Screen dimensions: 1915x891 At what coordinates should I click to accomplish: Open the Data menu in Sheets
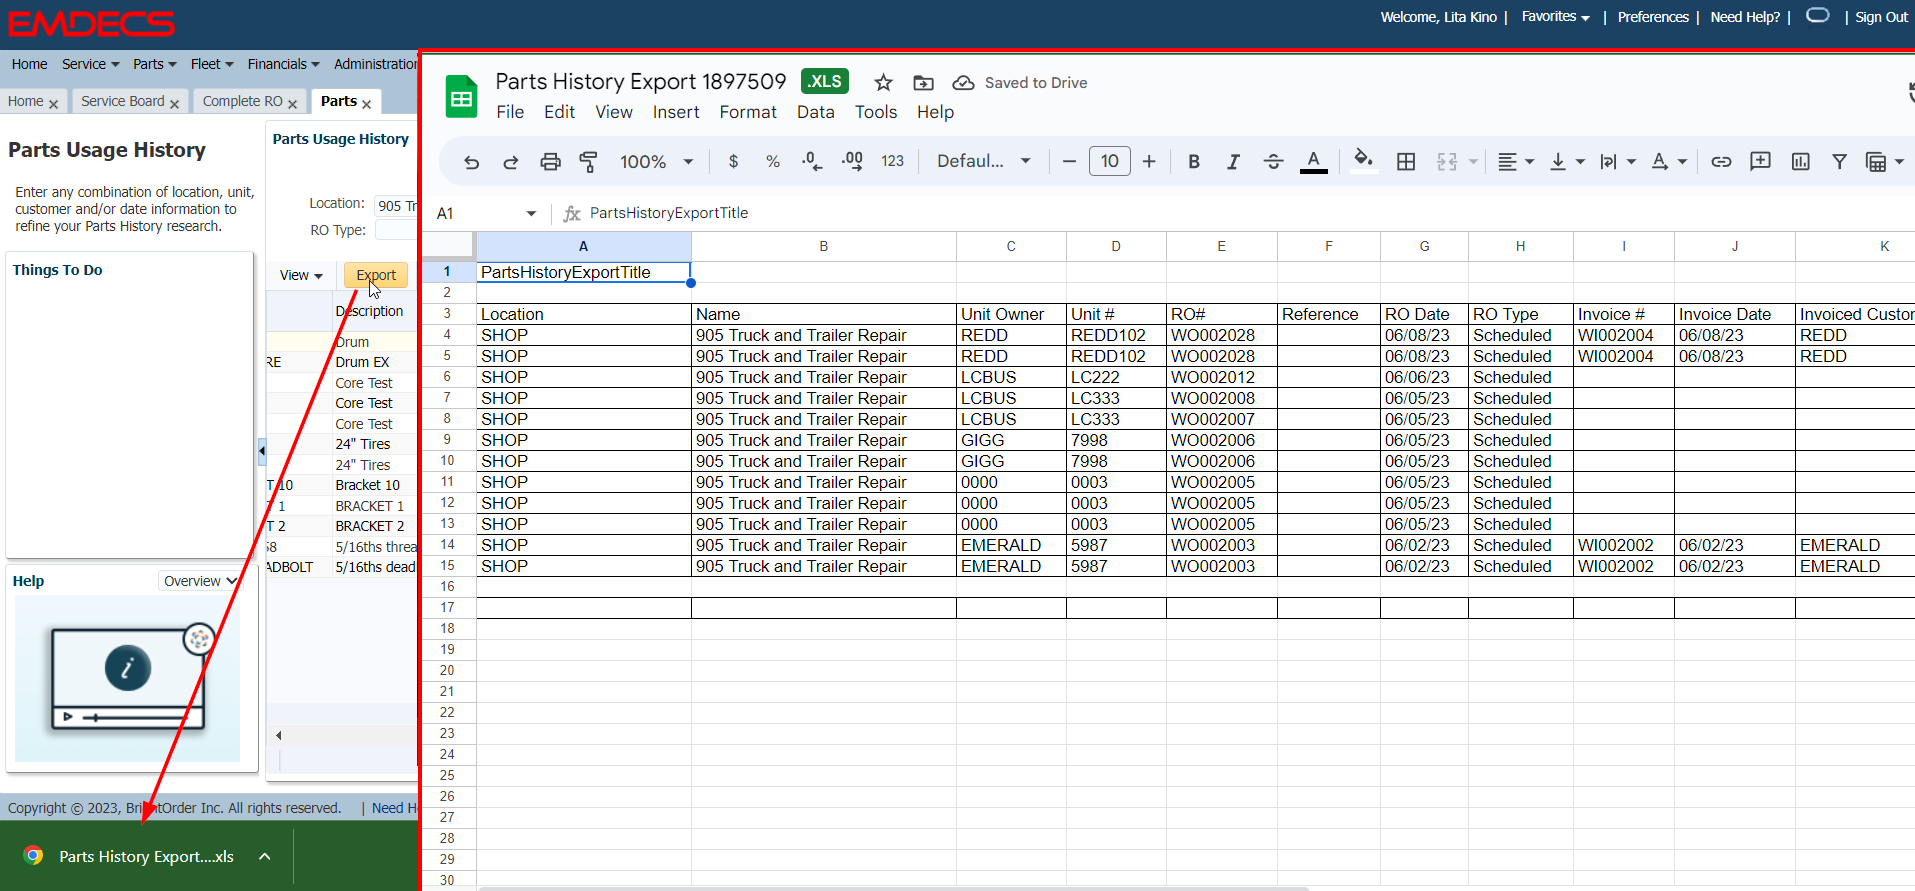(816, 112)
